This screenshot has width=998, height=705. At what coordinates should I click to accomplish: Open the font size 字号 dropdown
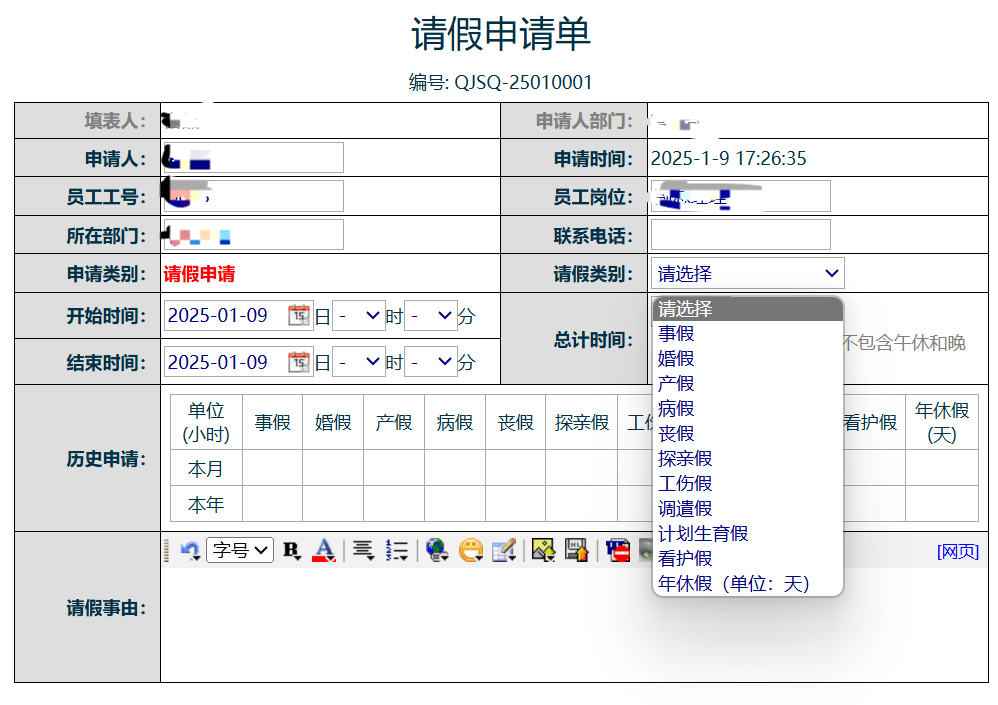(240, 550)
